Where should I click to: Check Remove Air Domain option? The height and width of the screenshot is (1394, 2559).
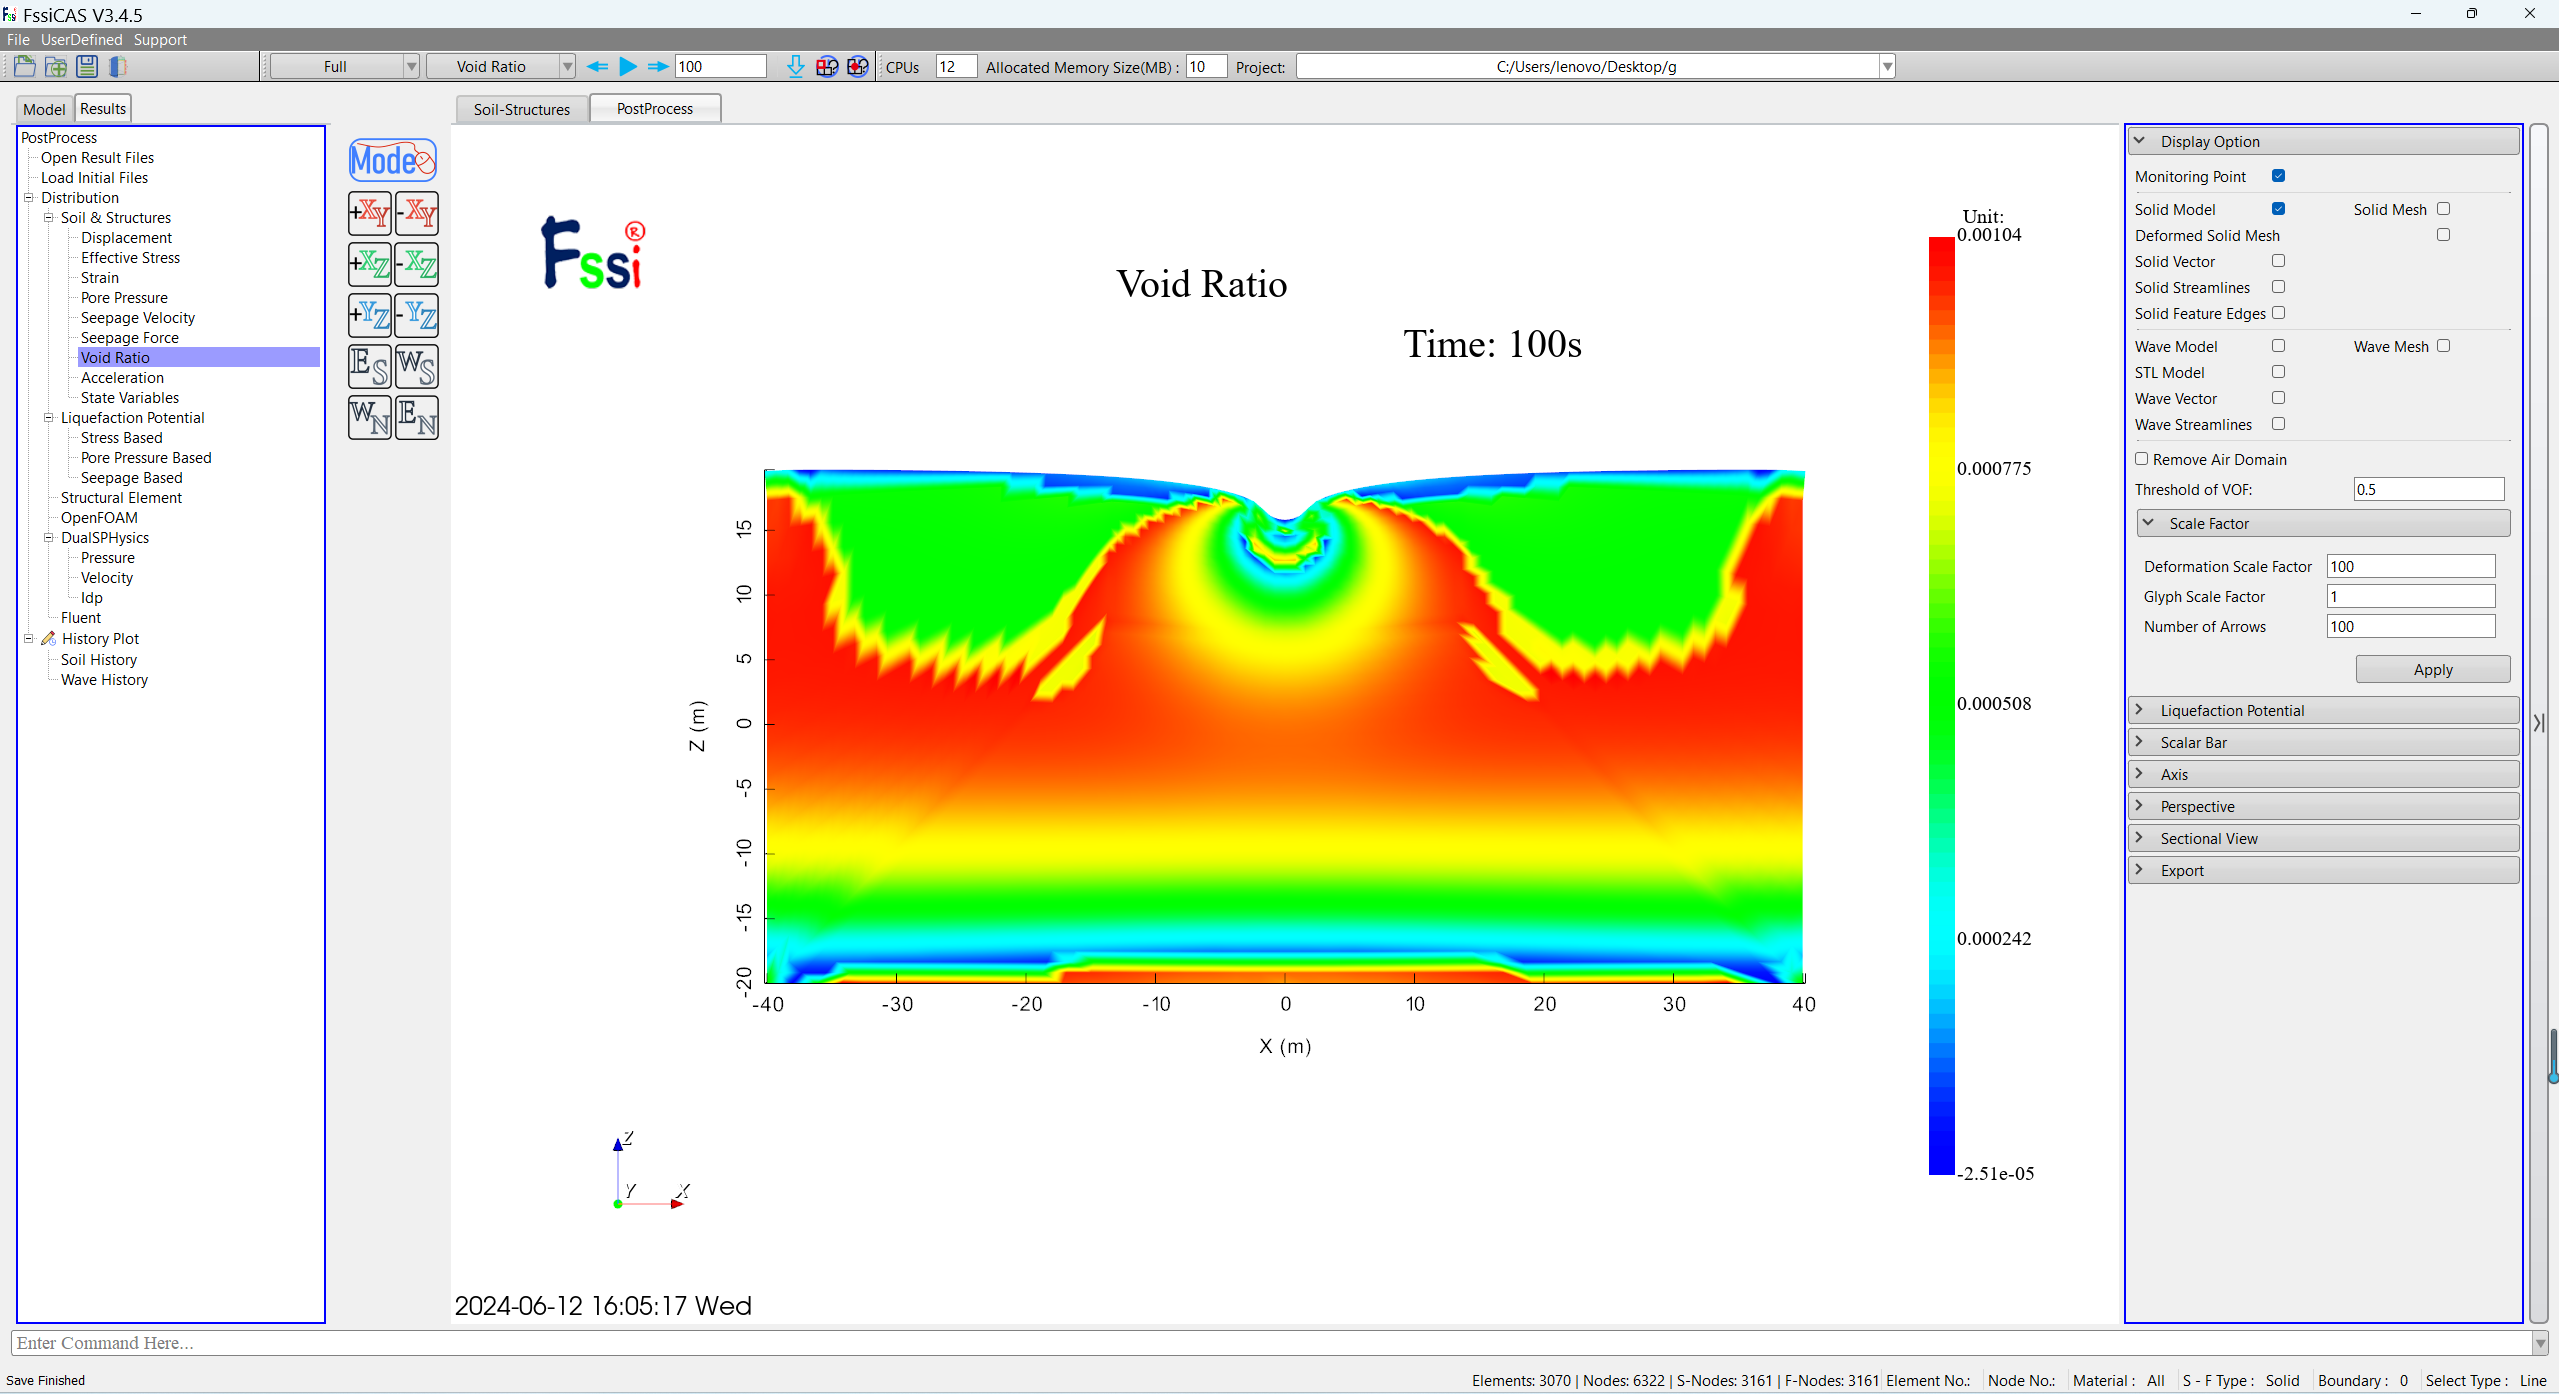pos(2141,459)
